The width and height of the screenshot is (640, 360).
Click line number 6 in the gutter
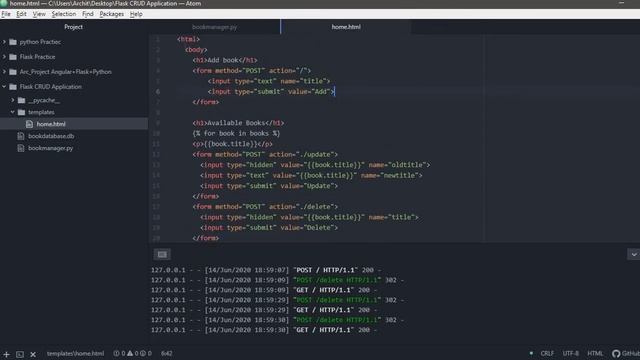(158, 92)
